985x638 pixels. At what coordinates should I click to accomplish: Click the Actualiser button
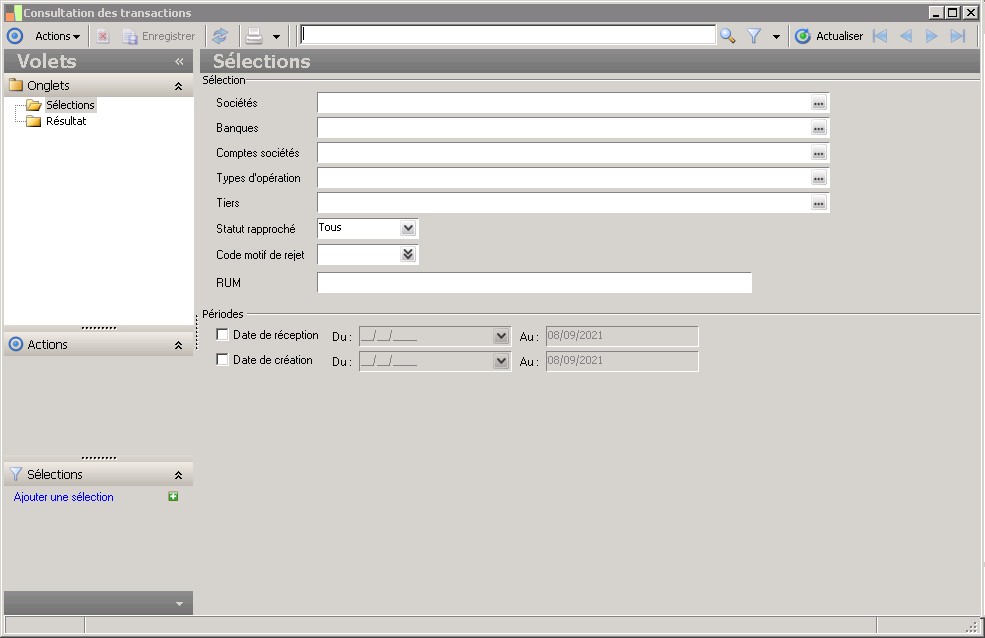829,36
